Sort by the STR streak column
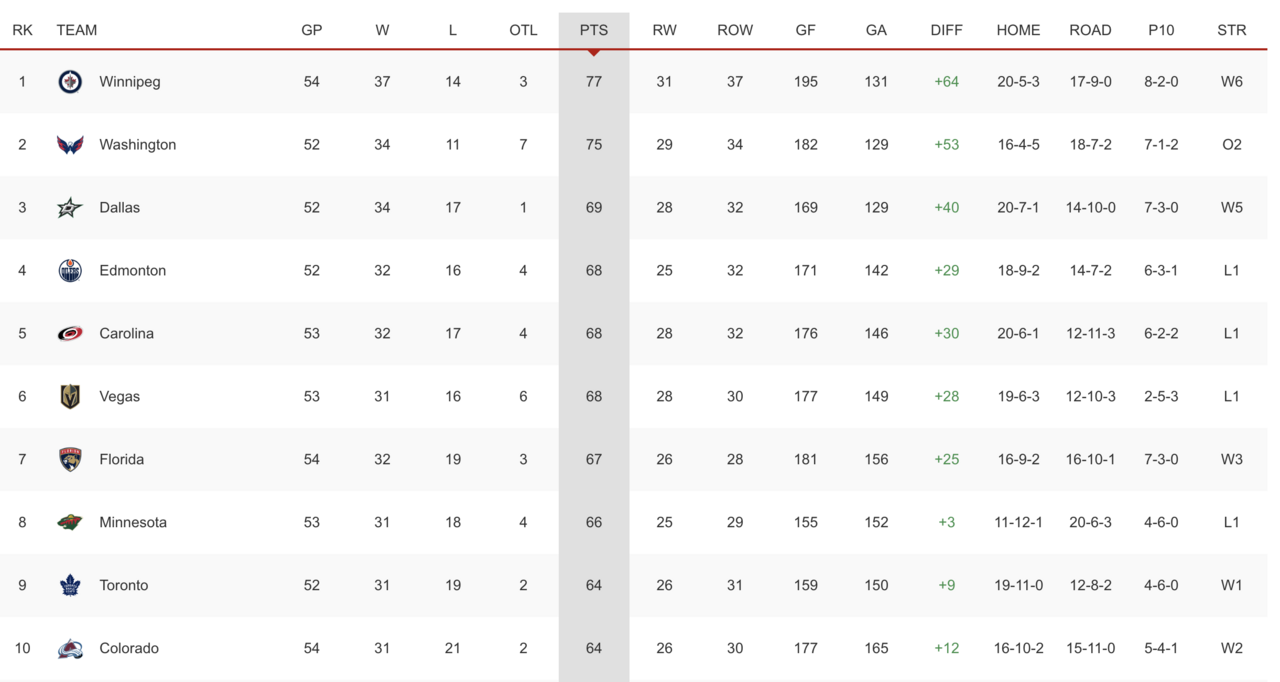 click(1231, 30)
